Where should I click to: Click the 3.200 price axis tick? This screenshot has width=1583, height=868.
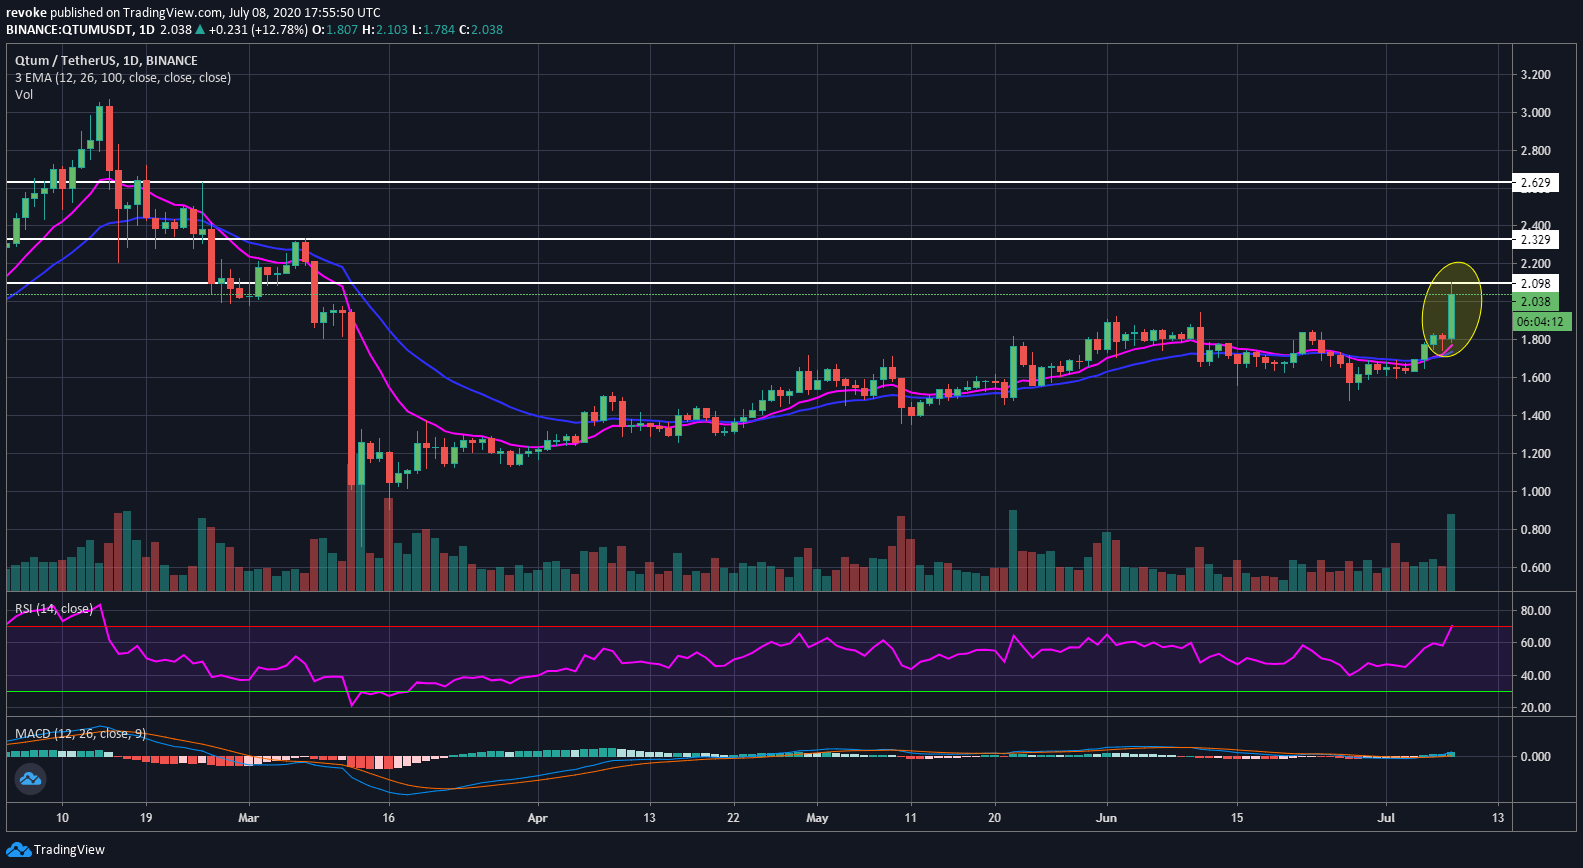pyautogui.click(x=1535, y=75)
